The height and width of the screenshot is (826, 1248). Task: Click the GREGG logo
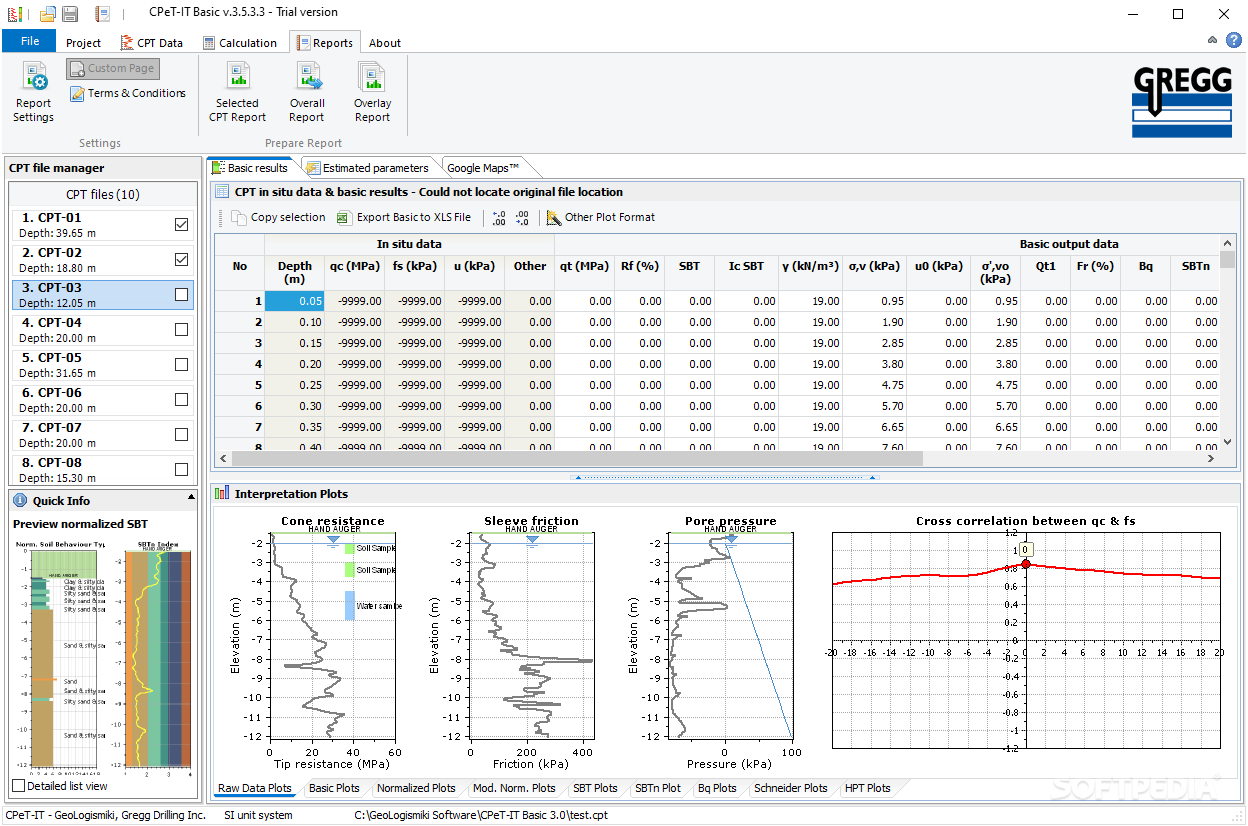pos(1182,104)
